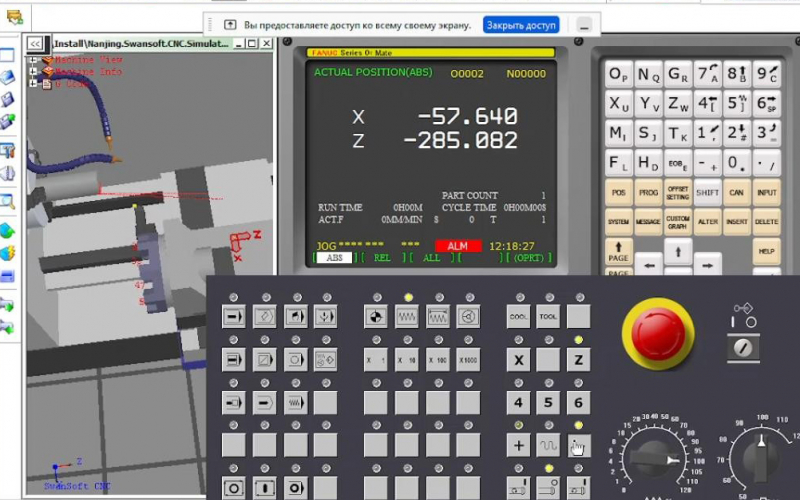Expand the G Code tree node
The width and height of the screenshot is (800, 500).
(x=33, y=83)
